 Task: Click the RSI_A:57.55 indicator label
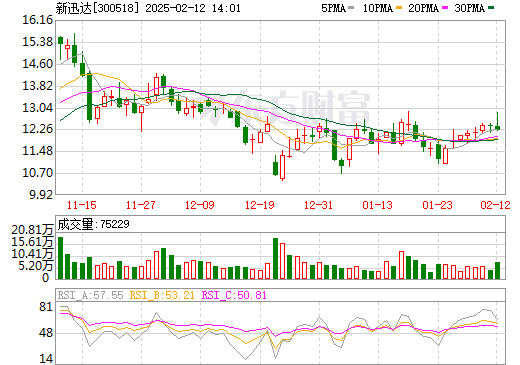pos(90,295)
